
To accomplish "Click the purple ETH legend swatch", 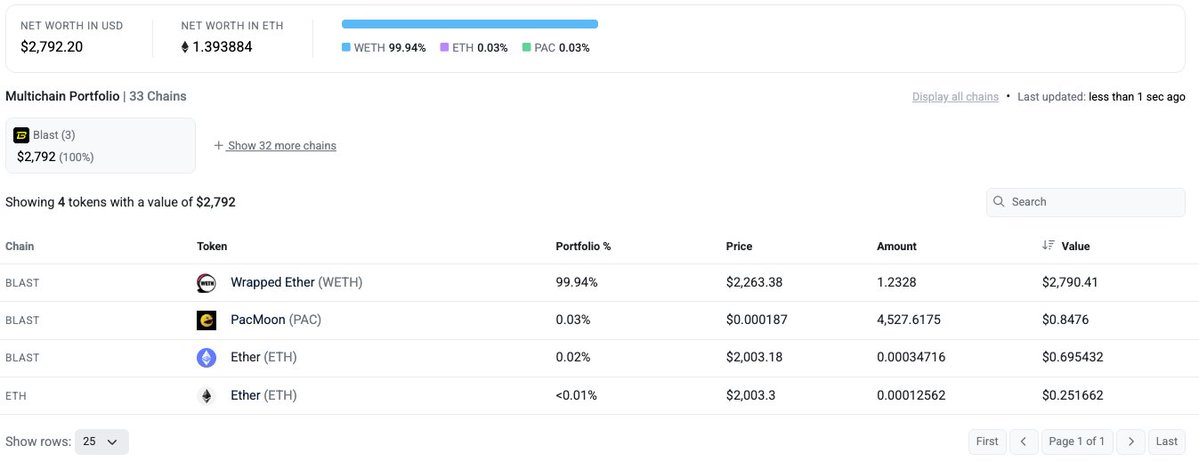I will coord(444,47).
